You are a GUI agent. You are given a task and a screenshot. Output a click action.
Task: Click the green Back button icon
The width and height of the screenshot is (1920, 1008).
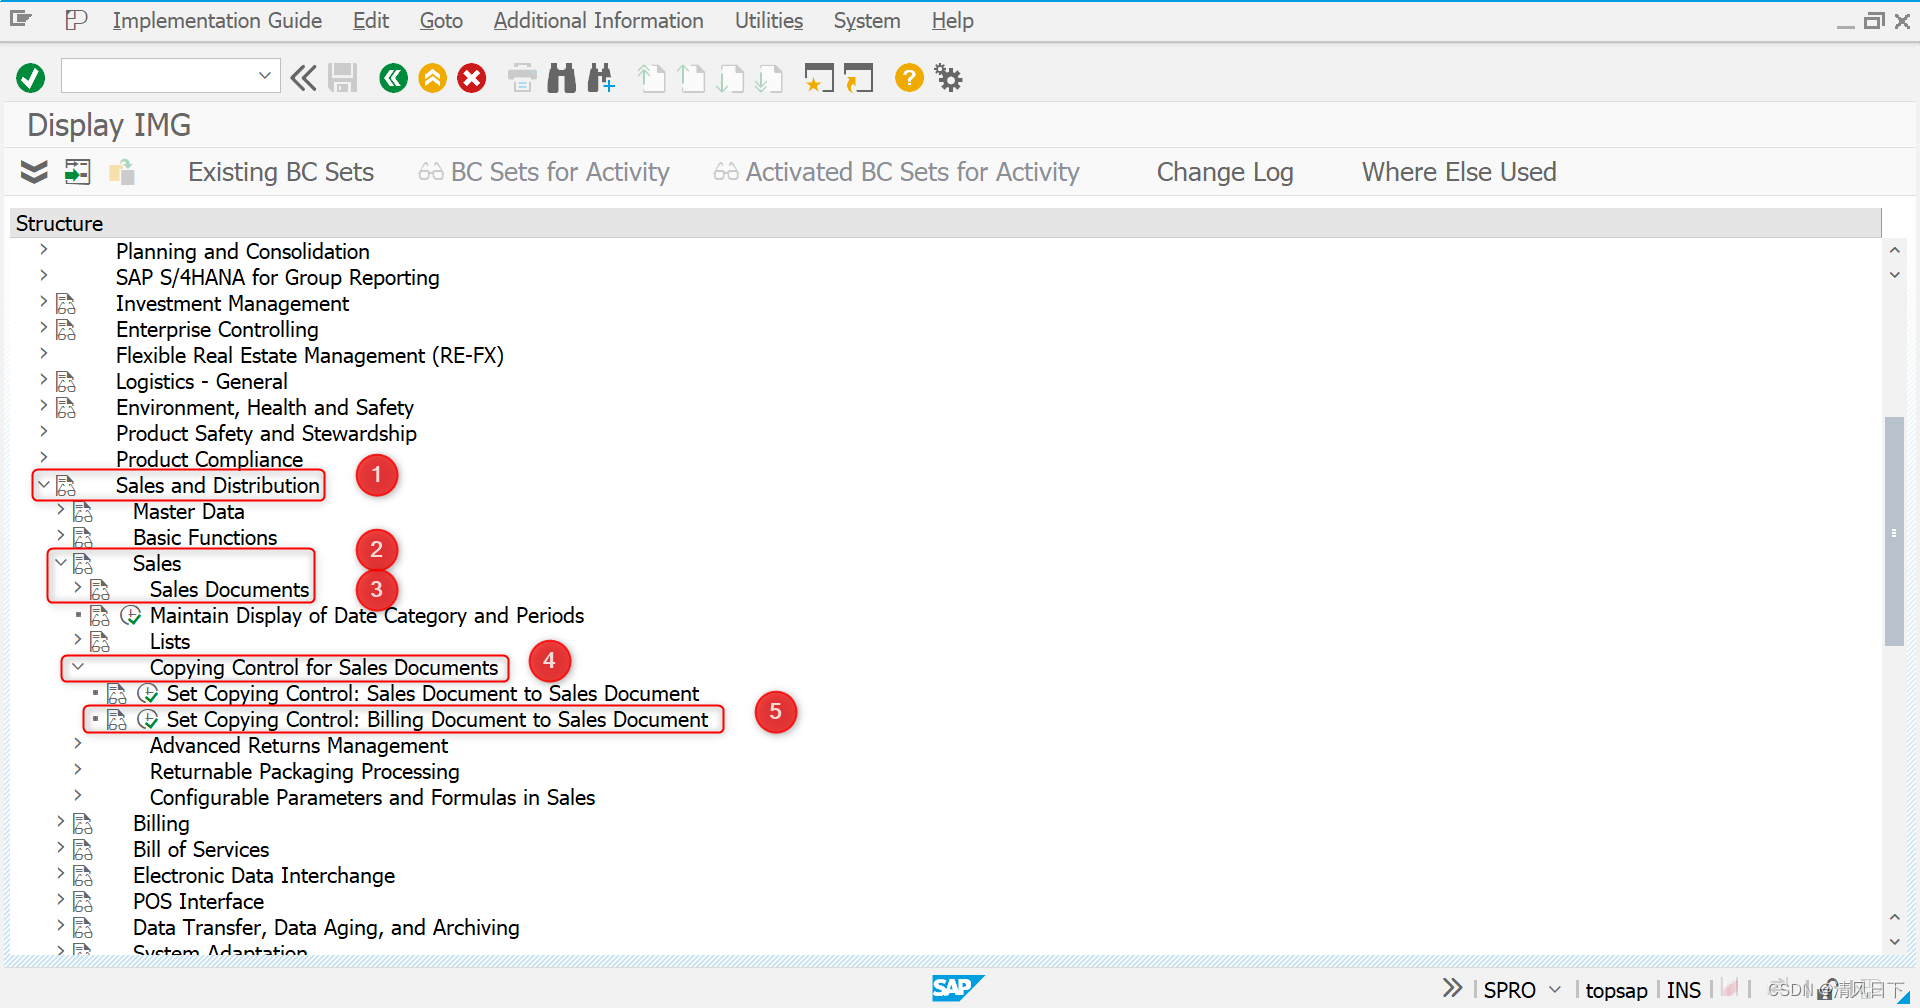pos(394,78)
